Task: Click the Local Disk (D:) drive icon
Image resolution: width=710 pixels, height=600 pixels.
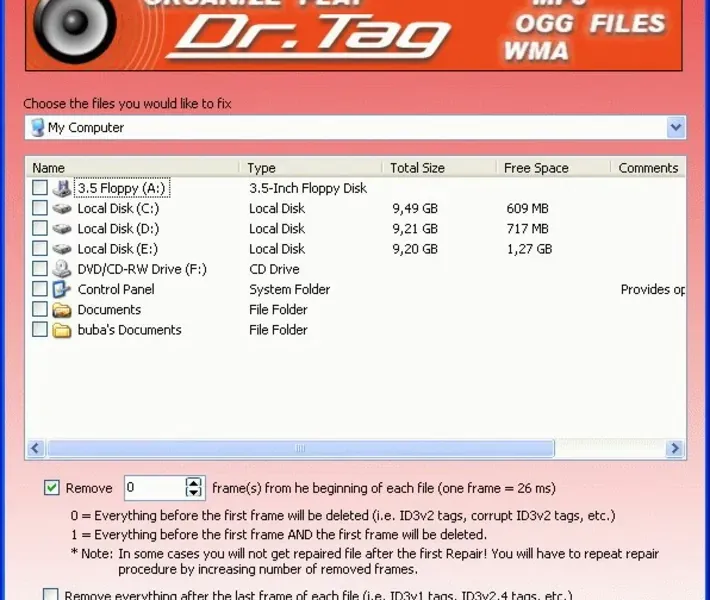Action: (62, 229)
